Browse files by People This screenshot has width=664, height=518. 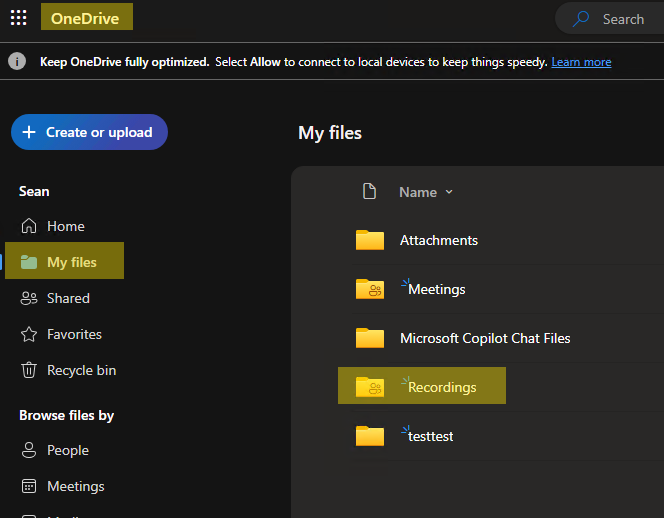pos(67,450)
